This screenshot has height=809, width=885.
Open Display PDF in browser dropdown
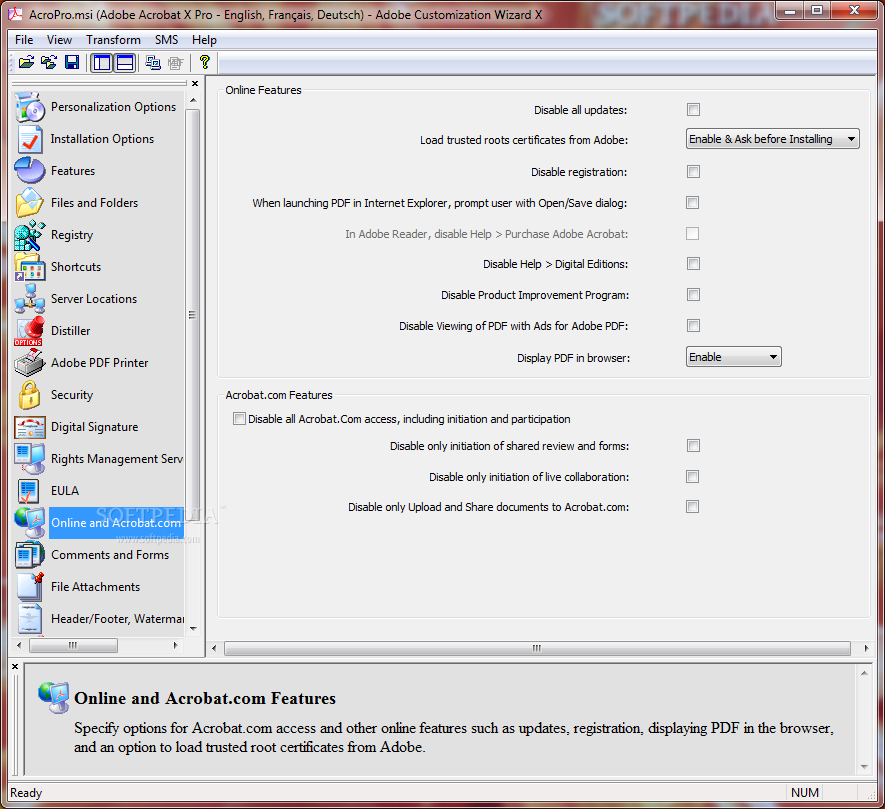[x=733, y=357]
